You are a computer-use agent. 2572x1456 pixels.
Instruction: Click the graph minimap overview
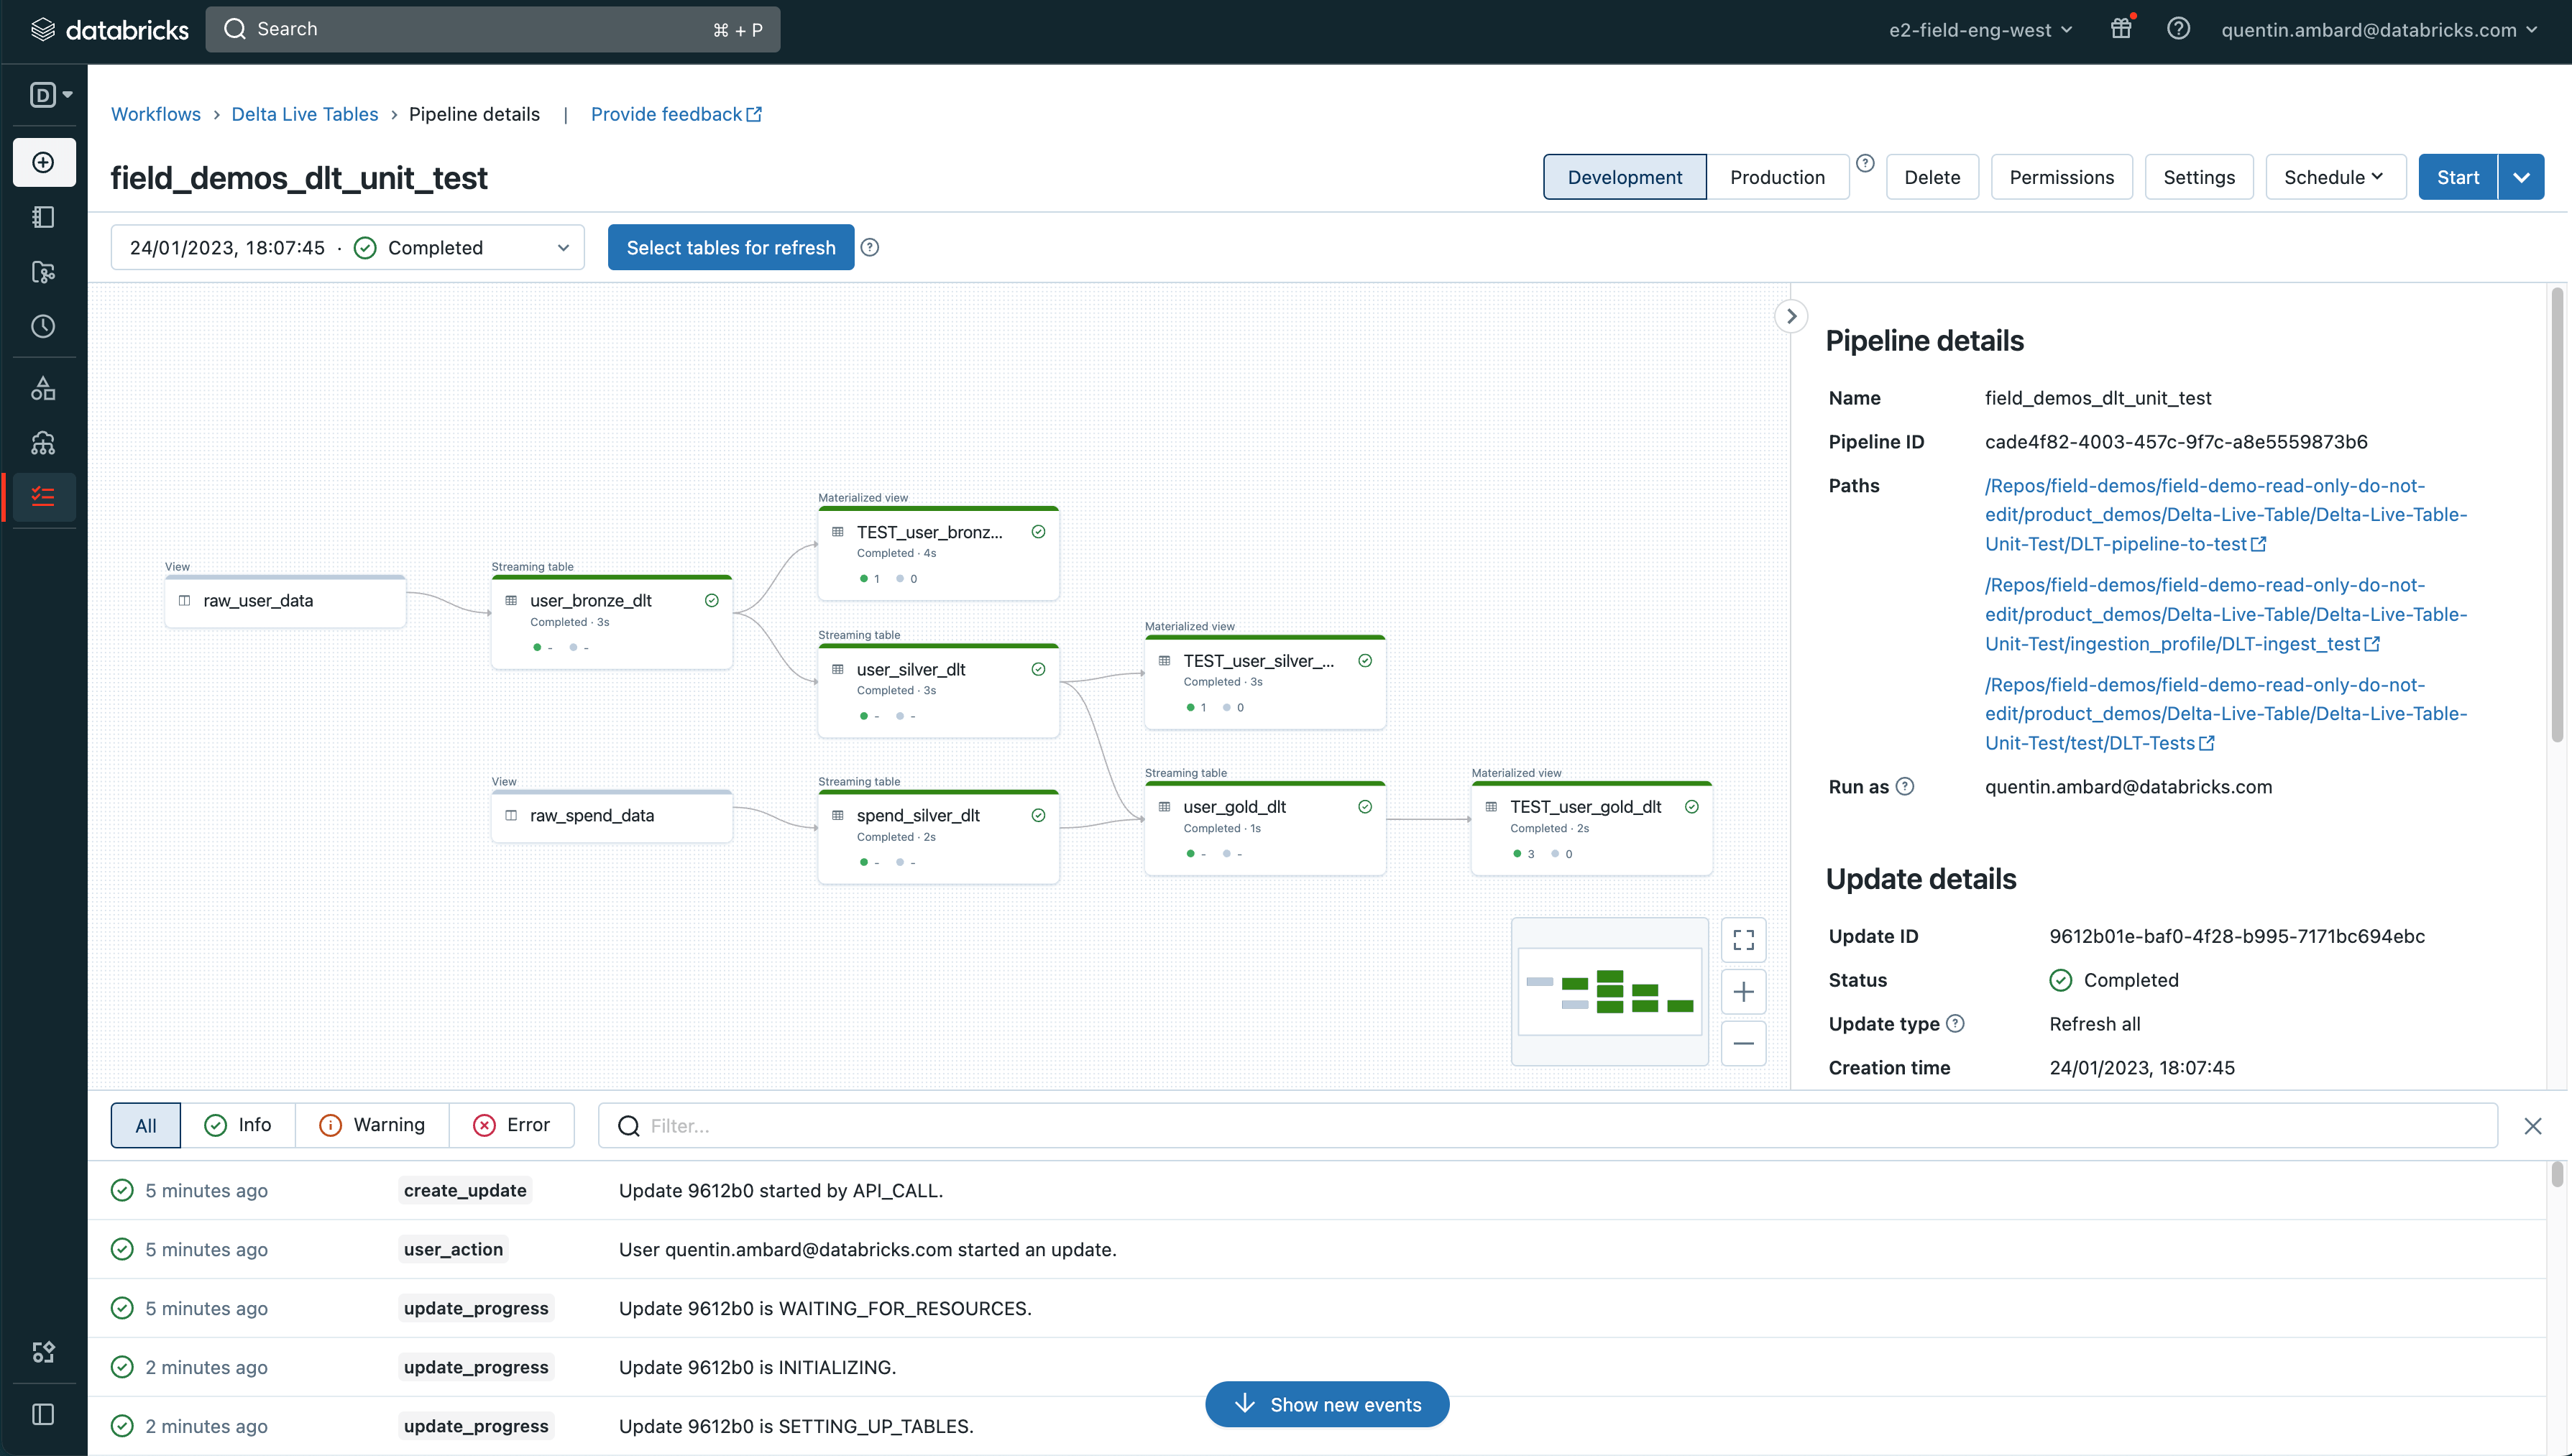[1609, 991]
